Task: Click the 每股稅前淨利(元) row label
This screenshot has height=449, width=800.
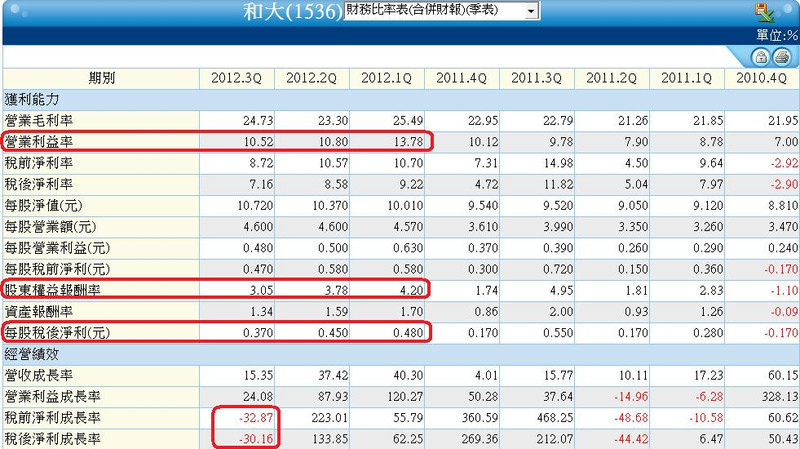Action: pos(57,269)
